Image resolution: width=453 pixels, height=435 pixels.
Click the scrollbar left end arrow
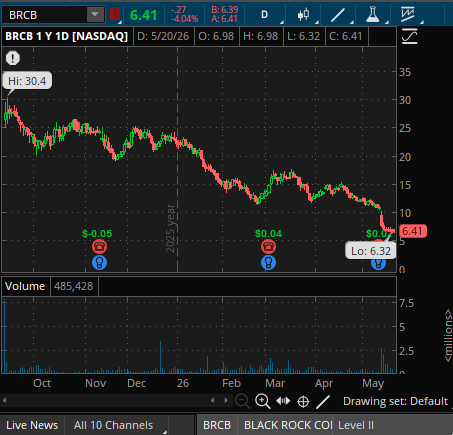coord(4,400)
